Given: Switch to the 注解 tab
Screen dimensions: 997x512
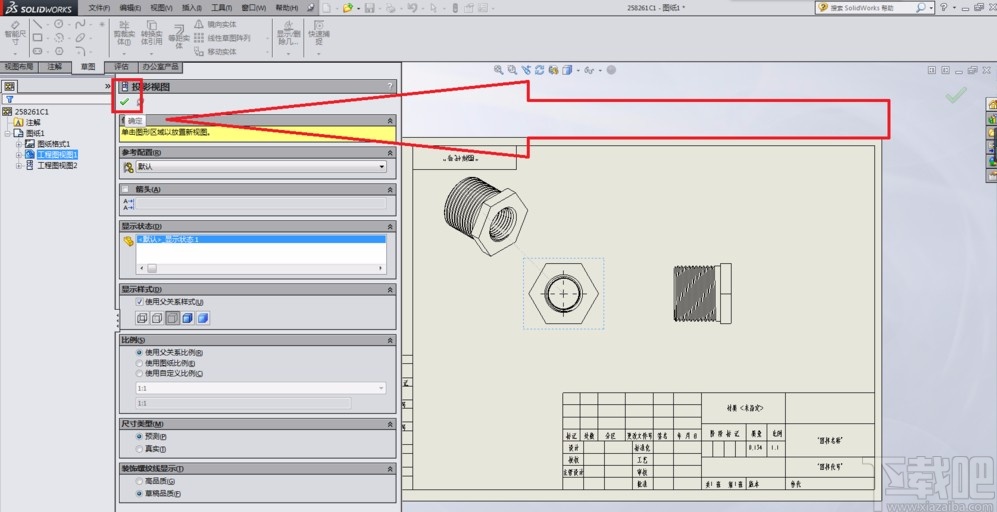Looking at the screenshot, I should (54, 67).
